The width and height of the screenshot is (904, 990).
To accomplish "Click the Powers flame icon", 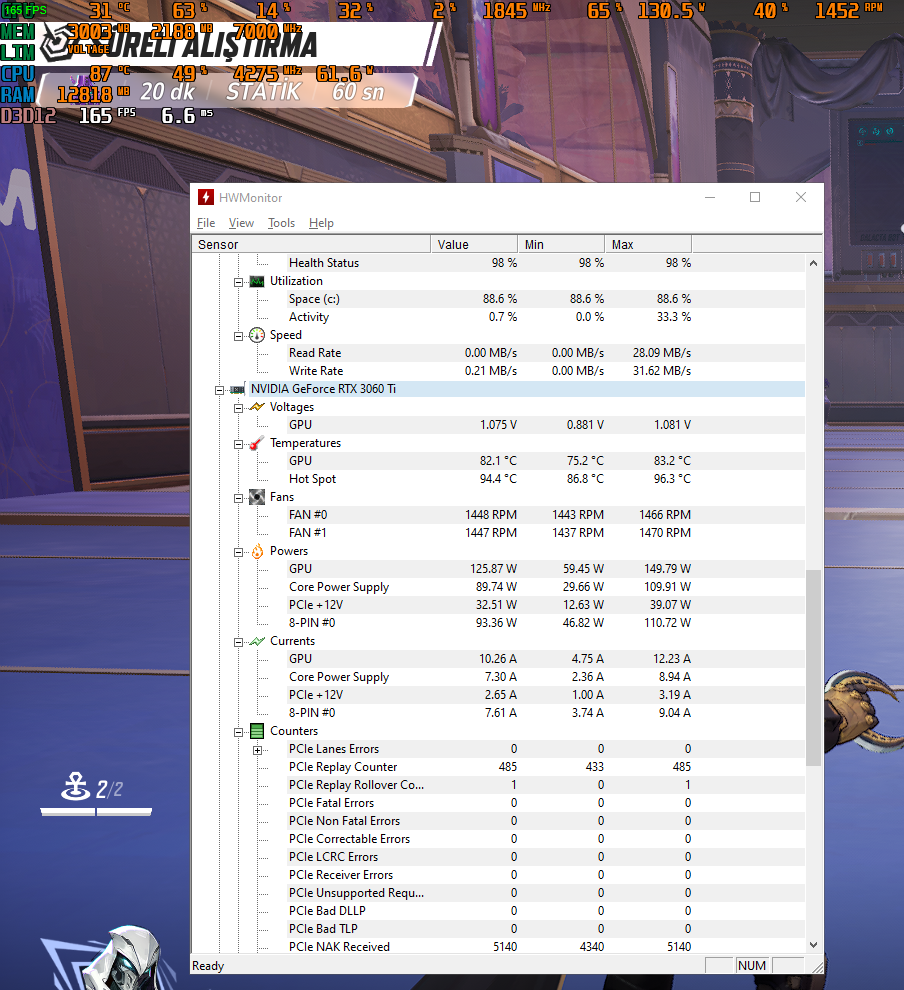I will 257,551.
